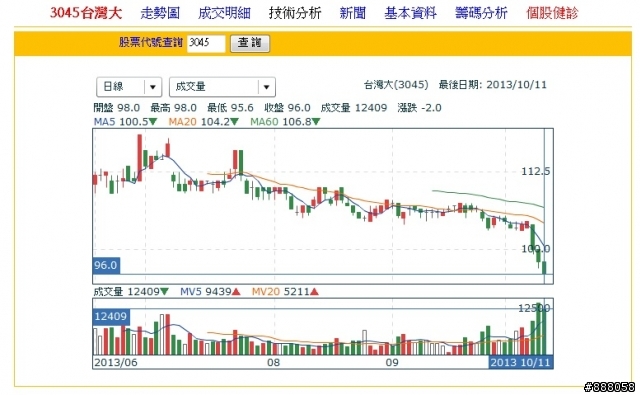
Task: Click the MV5 red up-triangle icon
Action: click(236, 292)
